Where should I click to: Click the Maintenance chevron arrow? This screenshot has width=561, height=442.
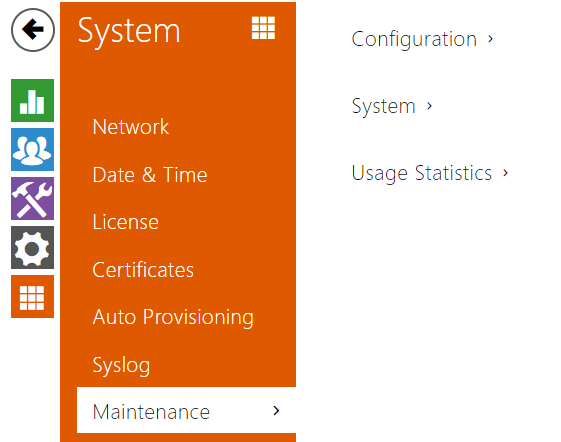[x=276, y=411]
